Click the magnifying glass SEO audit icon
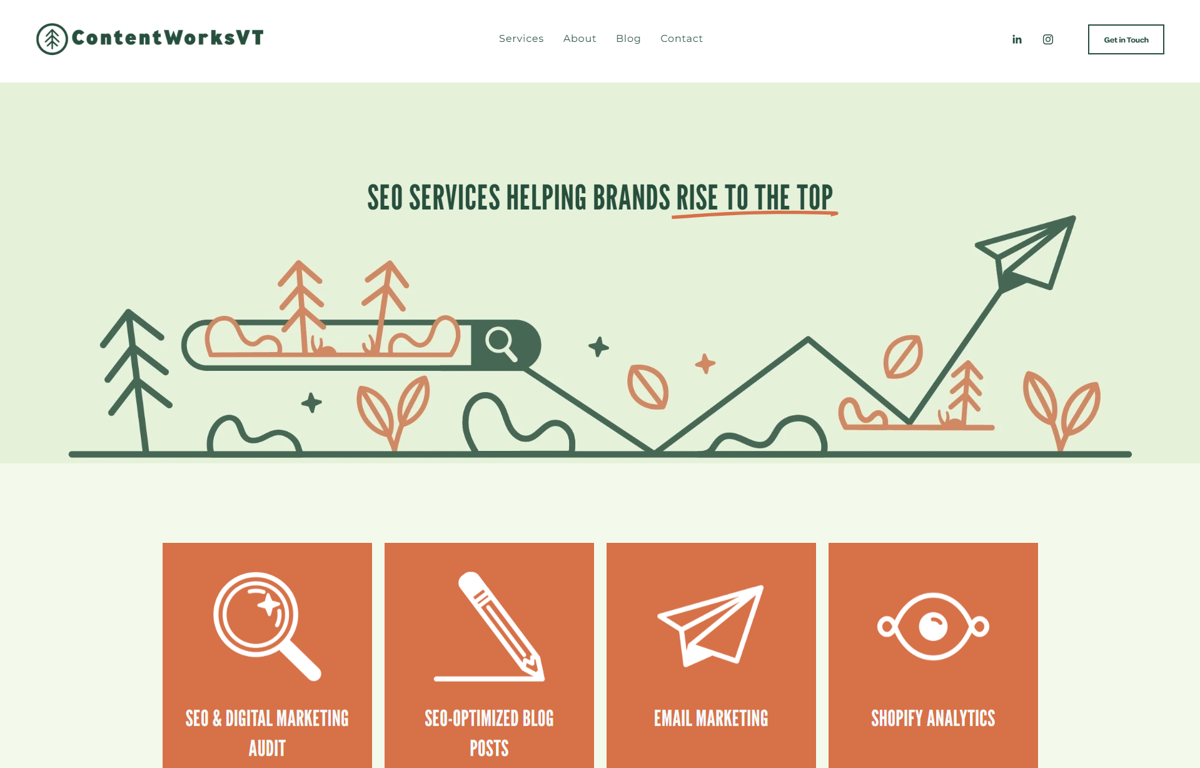 (267, 626)
